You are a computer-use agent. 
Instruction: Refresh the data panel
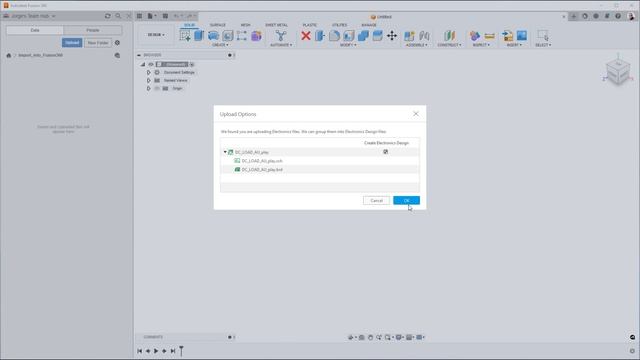[x=108, y=16]
